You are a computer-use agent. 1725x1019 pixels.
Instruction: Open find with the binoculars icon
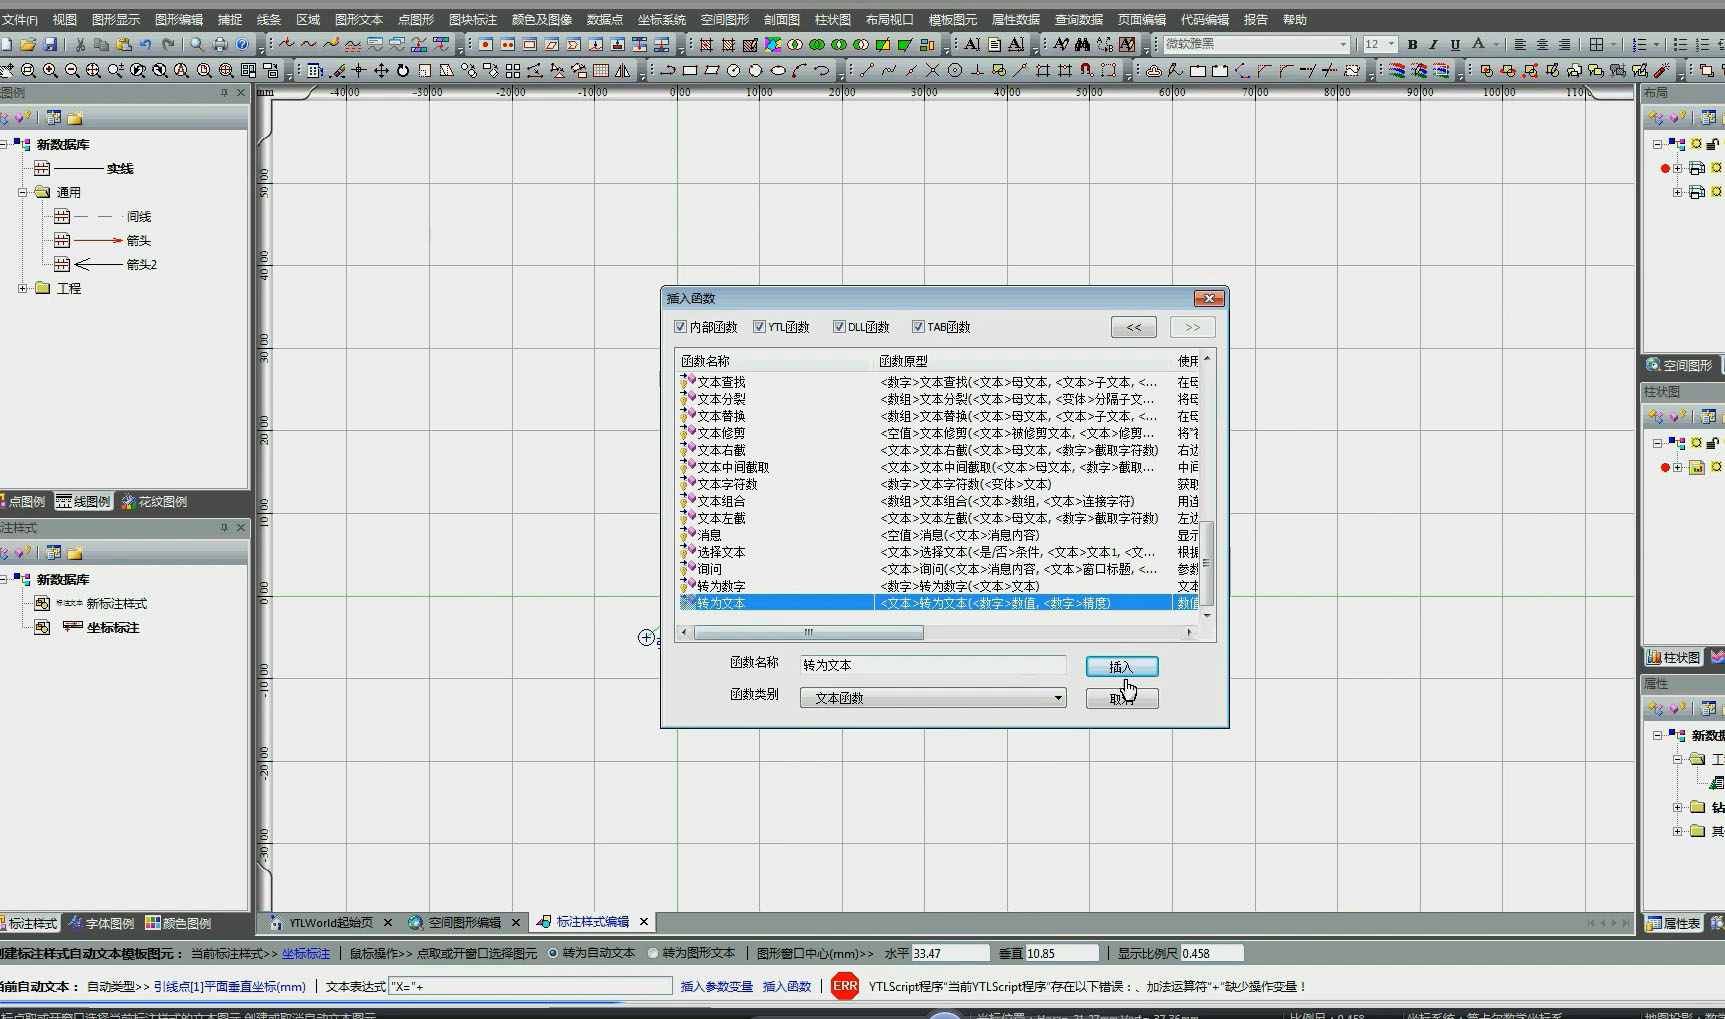click(x=1083, y=44)
